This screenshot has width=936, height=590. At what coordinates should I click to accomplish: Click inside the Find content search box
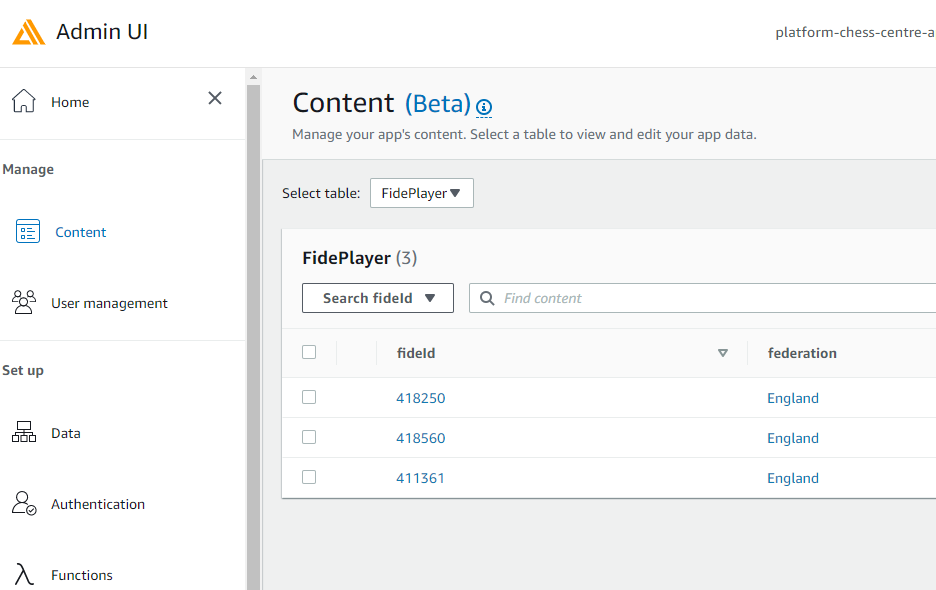point(600,297)
